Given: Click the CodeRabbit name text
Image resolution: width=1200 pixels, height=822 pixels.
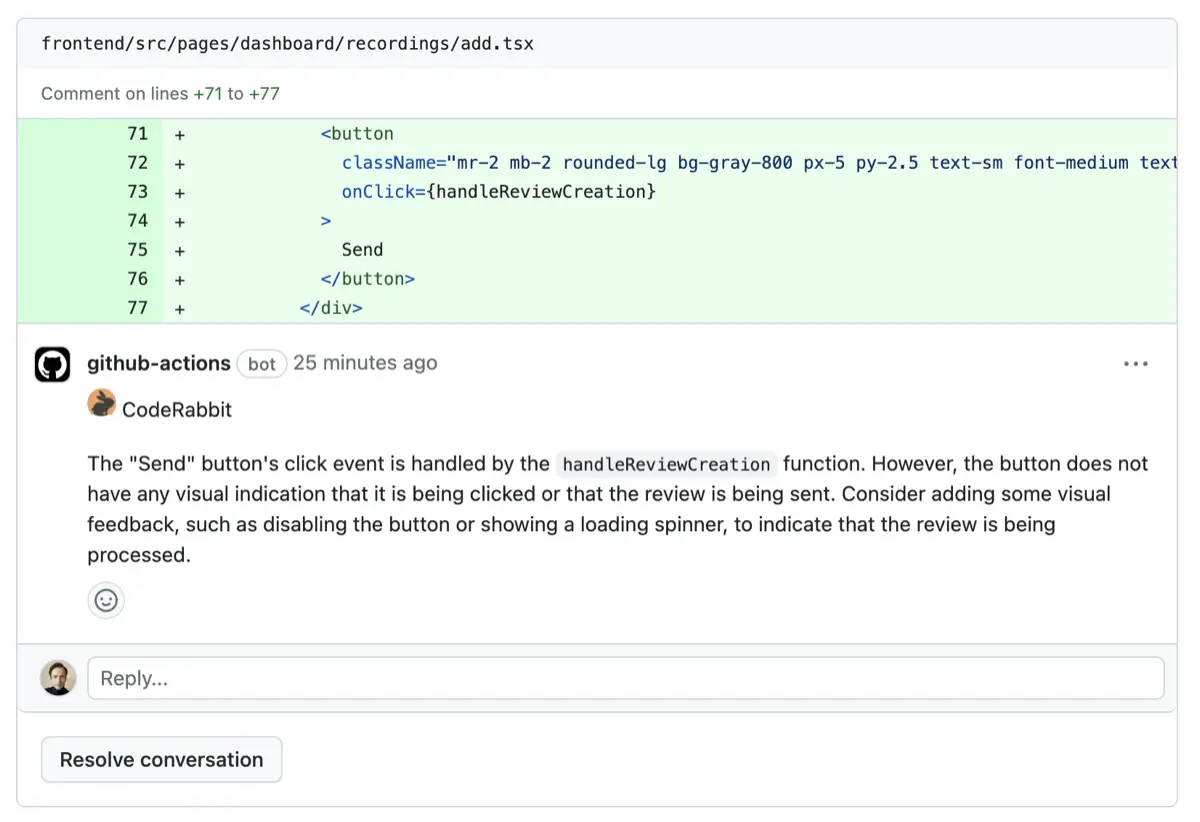Looking at the screenshot, I should (x=177, y=409).
